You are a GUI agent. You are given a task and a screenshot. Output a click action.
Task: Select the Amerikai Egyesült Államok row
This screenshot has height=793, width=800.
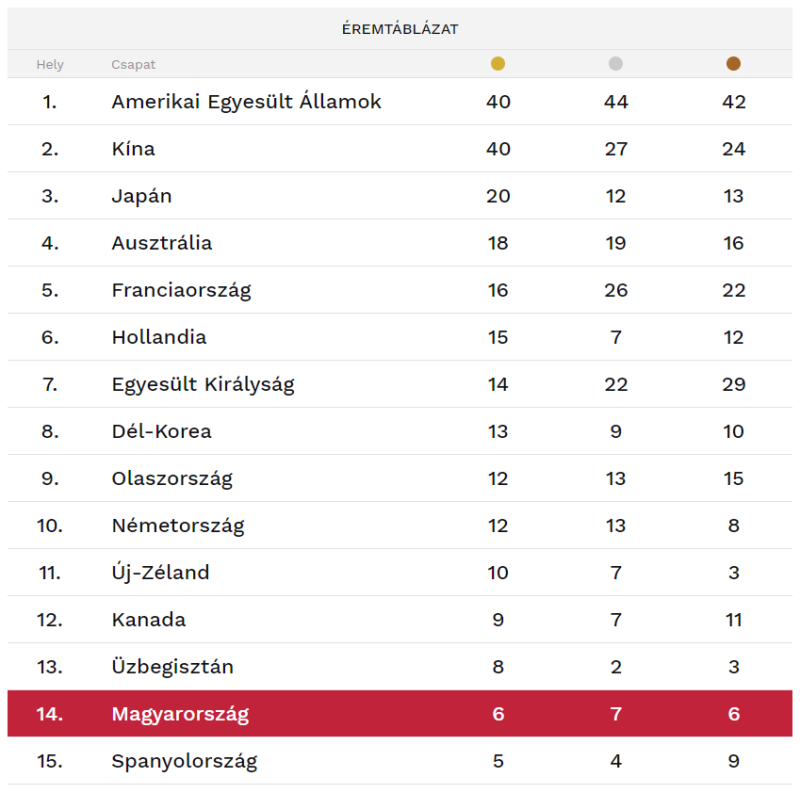coord(246,102)
